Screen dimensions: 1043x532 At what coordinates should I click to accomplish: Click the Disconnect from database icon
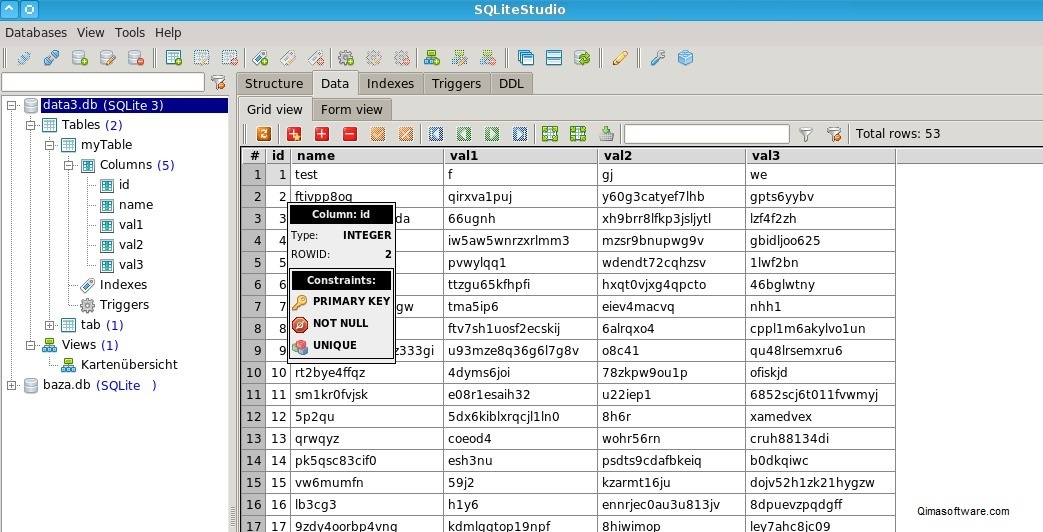(x=51, y=59)
